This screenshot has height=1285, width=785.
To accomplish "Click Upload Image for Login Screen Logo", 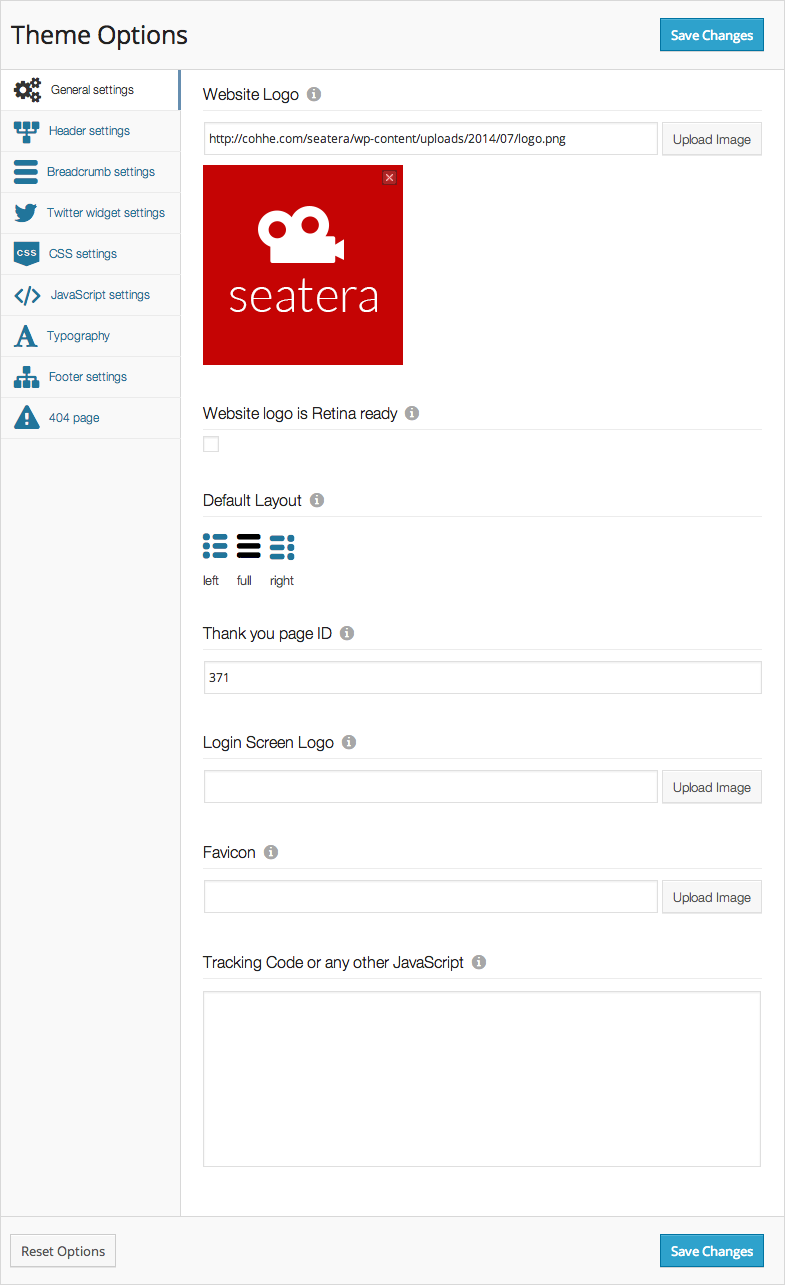I will pyautogui.click(x=711, y=787).
